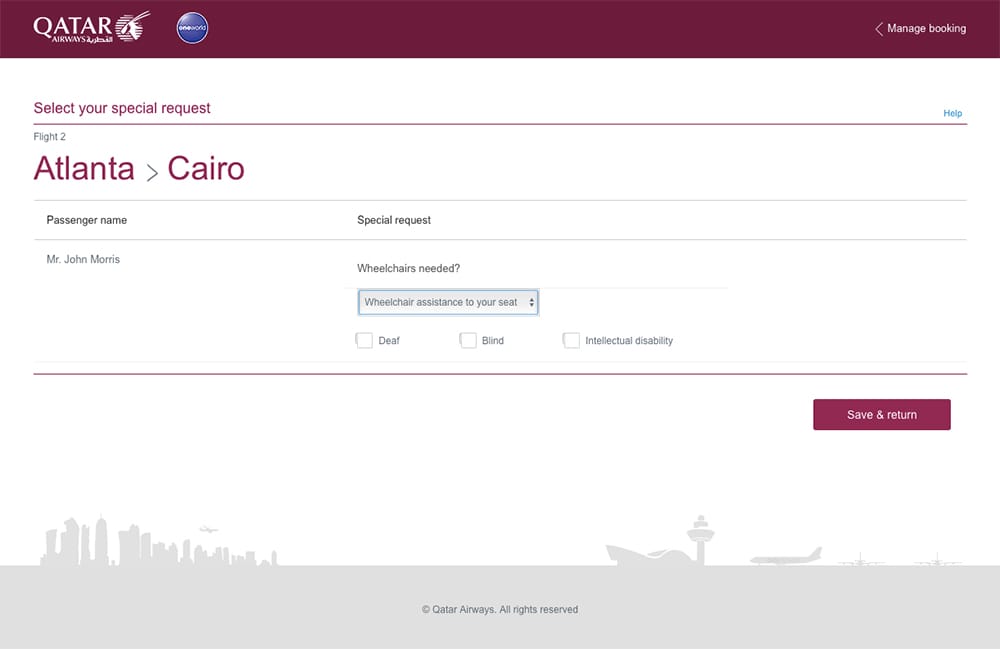Click the Special request column header

point(394,220)
